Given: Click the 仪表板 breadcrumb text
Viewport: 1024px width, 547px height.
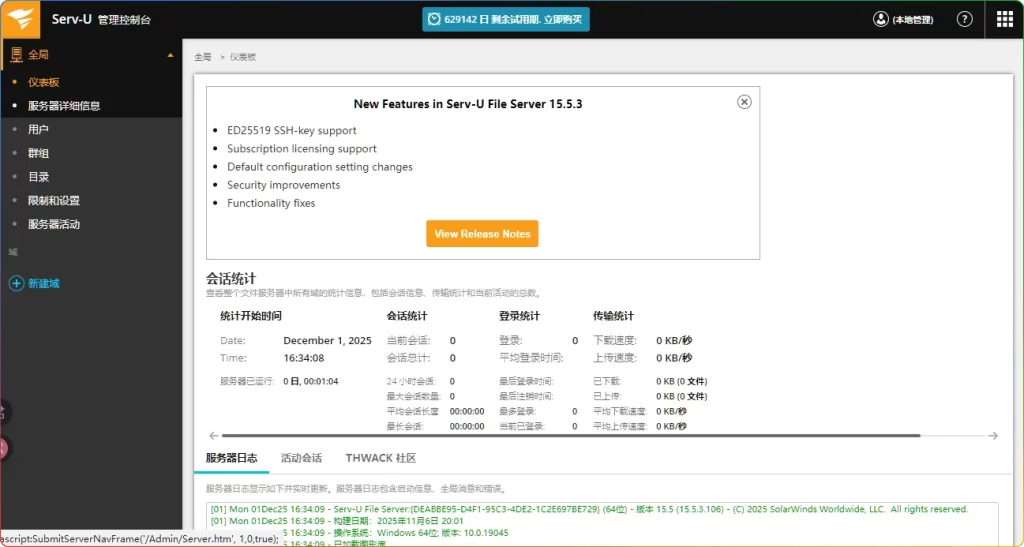Looking at the screenshot, I should click(x=243, y=57).
